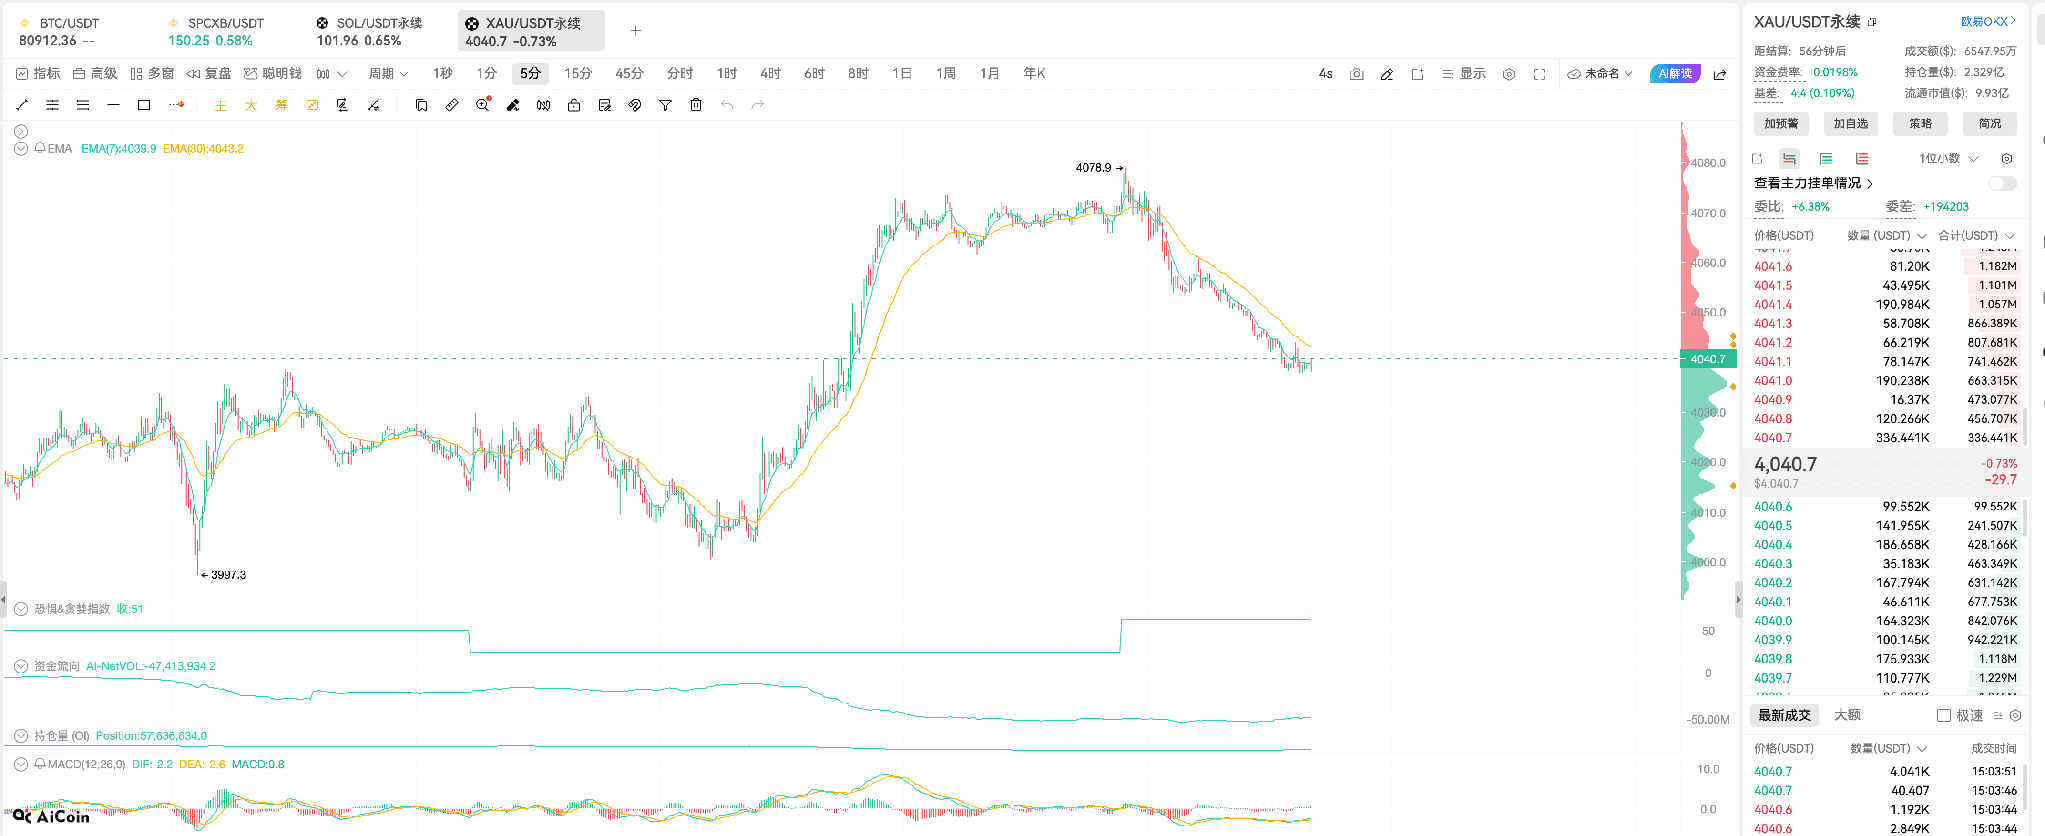Open the candlestick chart type dropdown
Image resolution: width=2045 pixels, height=836 pixels.
click(x=331, y=74)
